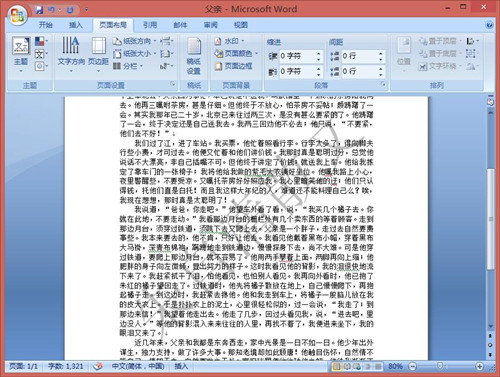Screen dimensions: 500x377
Task: Click the Save icon in quick access toolbar
Action: click(39, 10)
